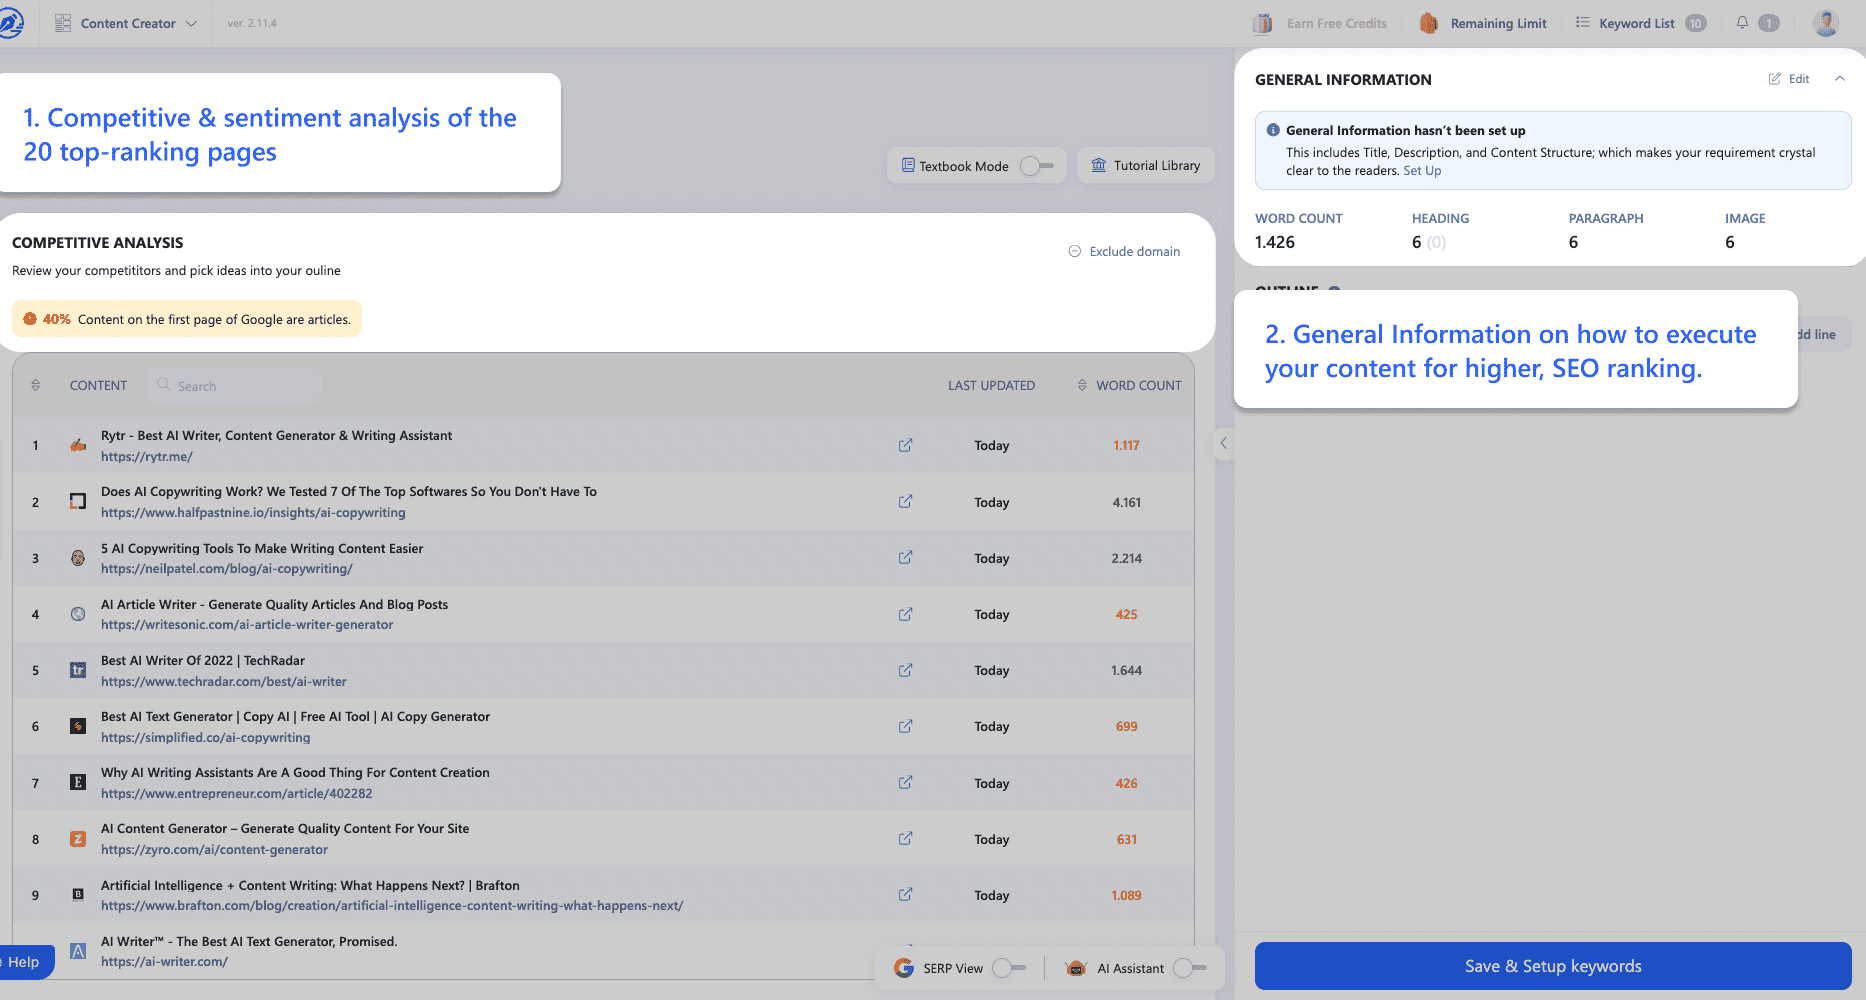
Task: Open the Tutorial Library
Action: 1146,166
